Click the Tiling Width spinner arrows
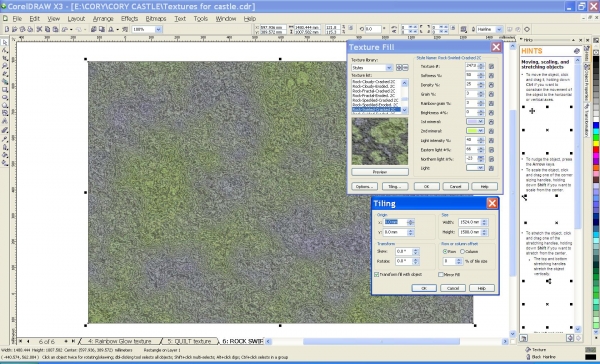Screen dimensions: 600x364 pyautogui.click(x=484, y=222)
